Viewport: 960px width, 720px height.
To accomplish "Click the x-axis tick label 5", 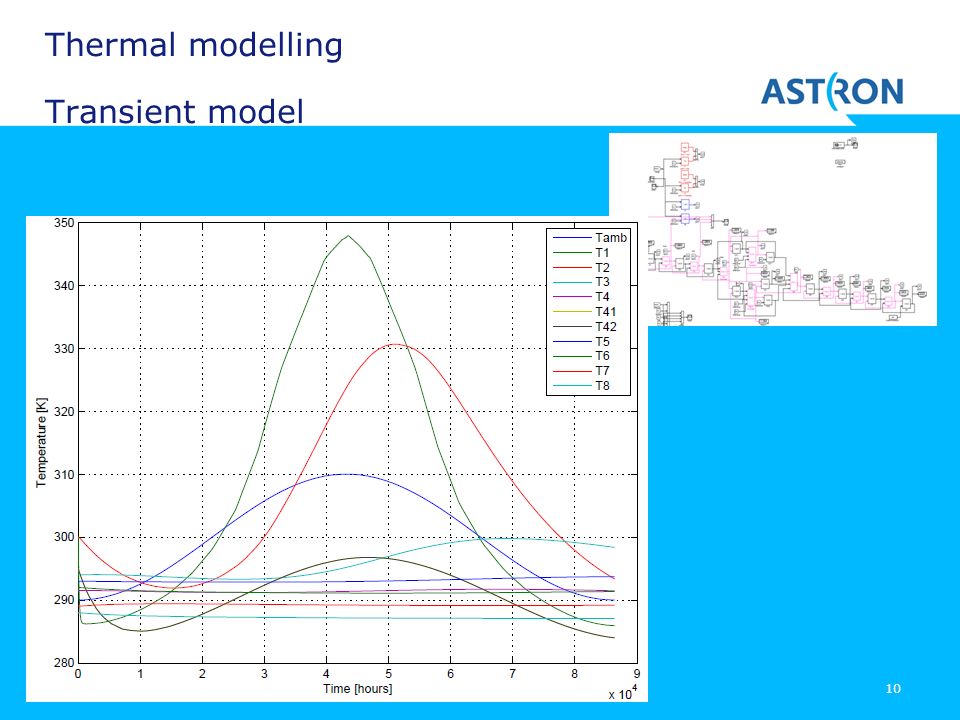I will [389, 674].
